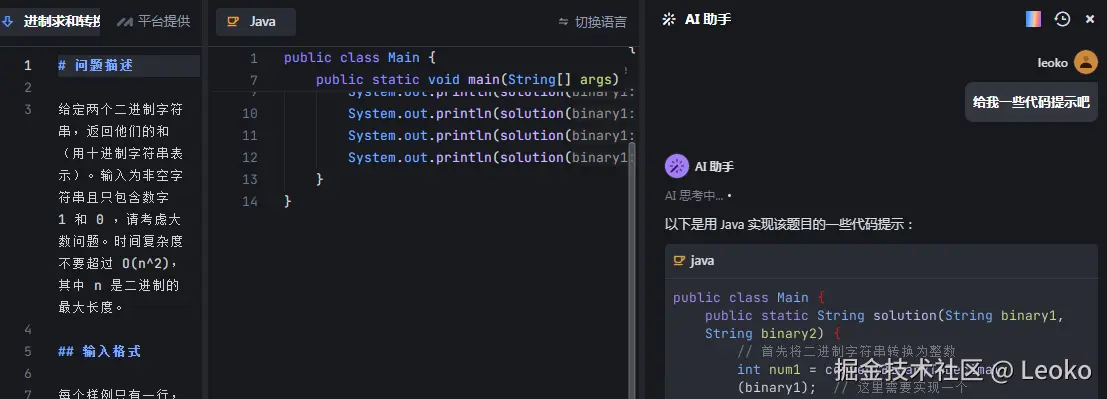This screenshot has height=399, width=1107.
Task: Click the line number 1 in problem pane
Action: click(28, 66)
